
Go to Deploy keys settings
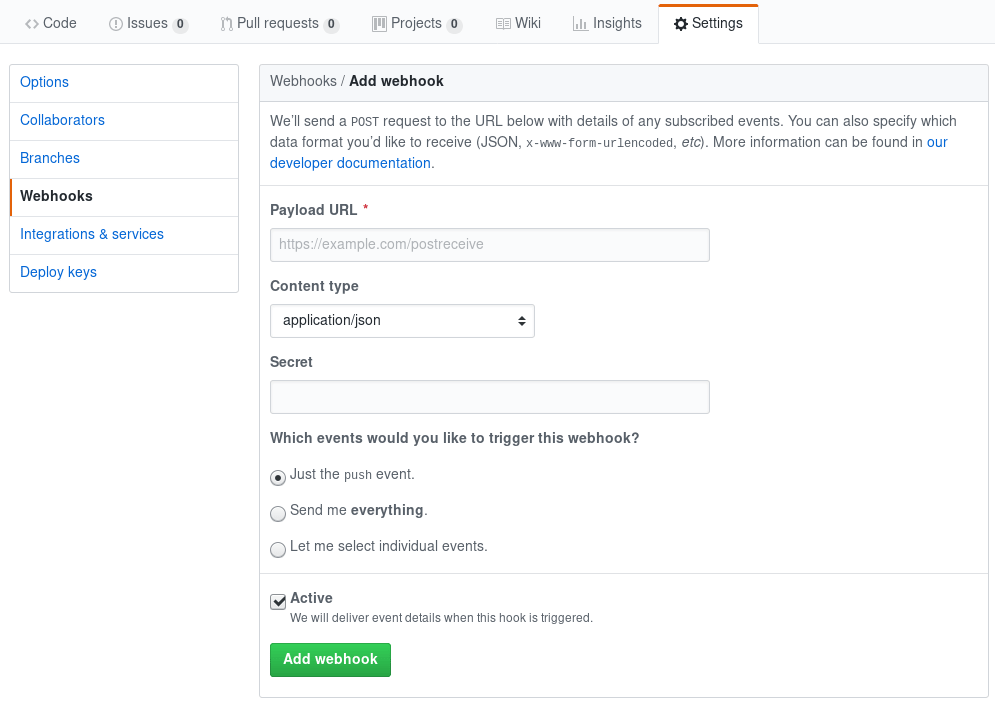point(58,272)
